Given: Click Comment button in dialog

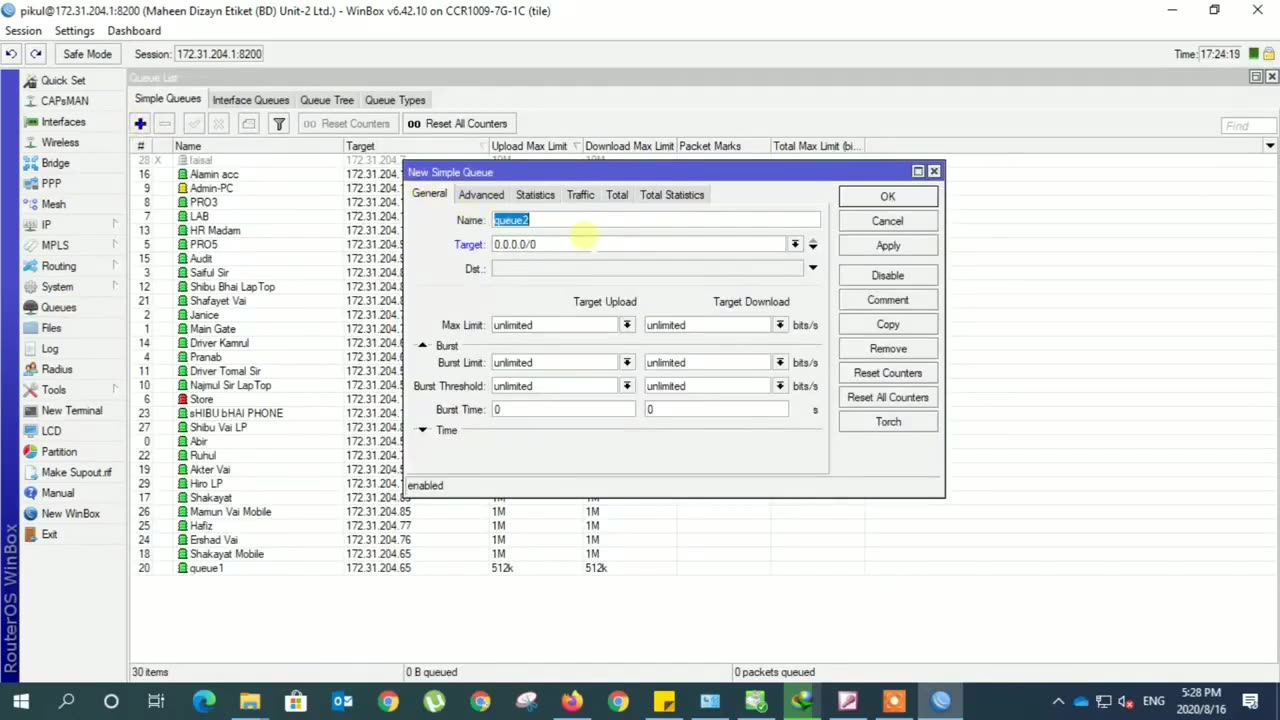Looking at the screenshot, I should pyautogui.click(x=888, y=300).
